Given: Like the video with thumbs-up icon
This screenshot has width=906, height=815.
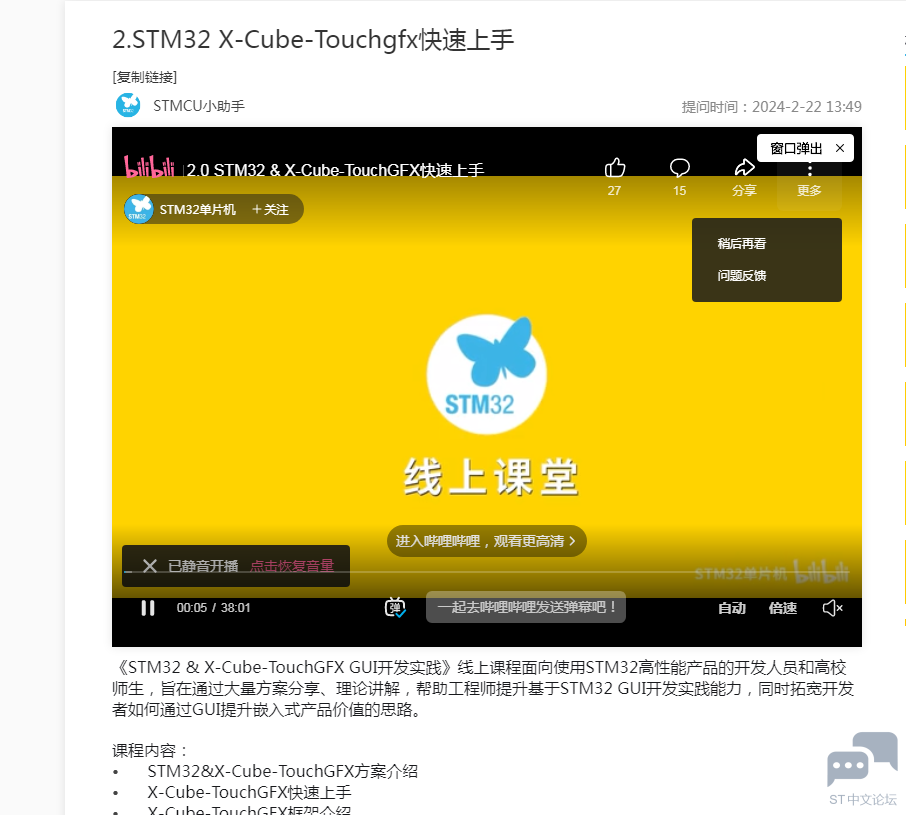Looking at the screenshot, I should pos(615,168).
